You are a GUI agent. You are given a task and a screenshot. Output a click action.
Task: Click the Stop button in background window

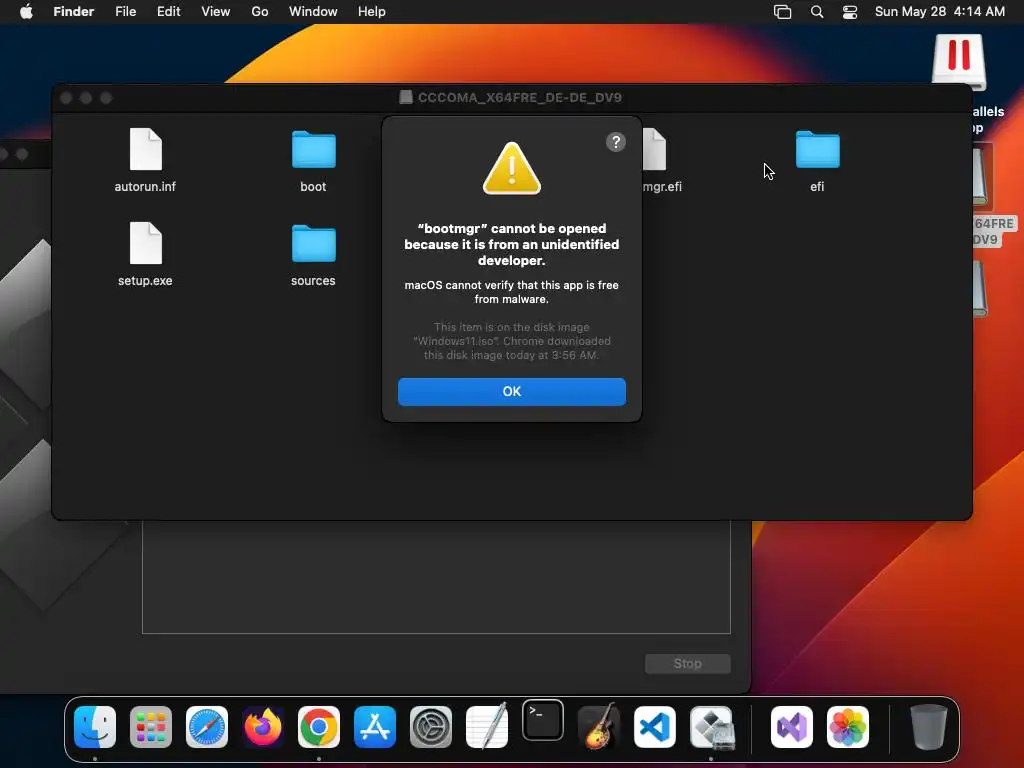(688, 664)
